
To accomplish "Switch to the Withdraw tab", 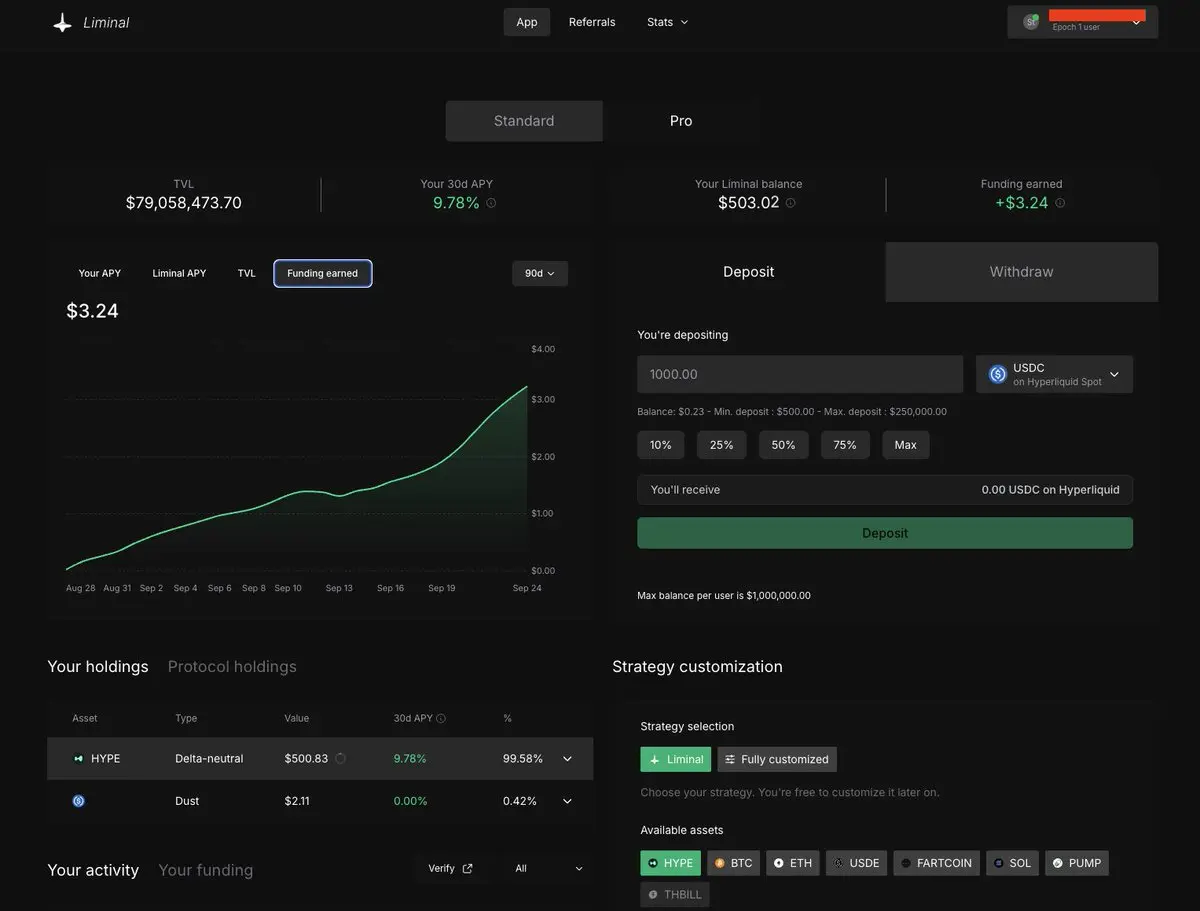I will point(1022,272).
